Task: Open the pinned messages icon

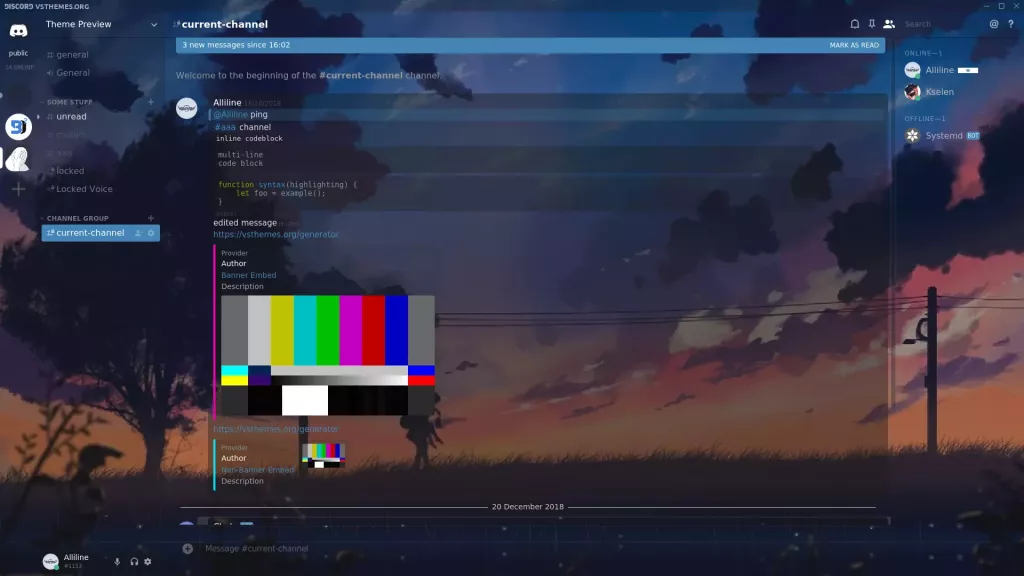Action: 871,24
